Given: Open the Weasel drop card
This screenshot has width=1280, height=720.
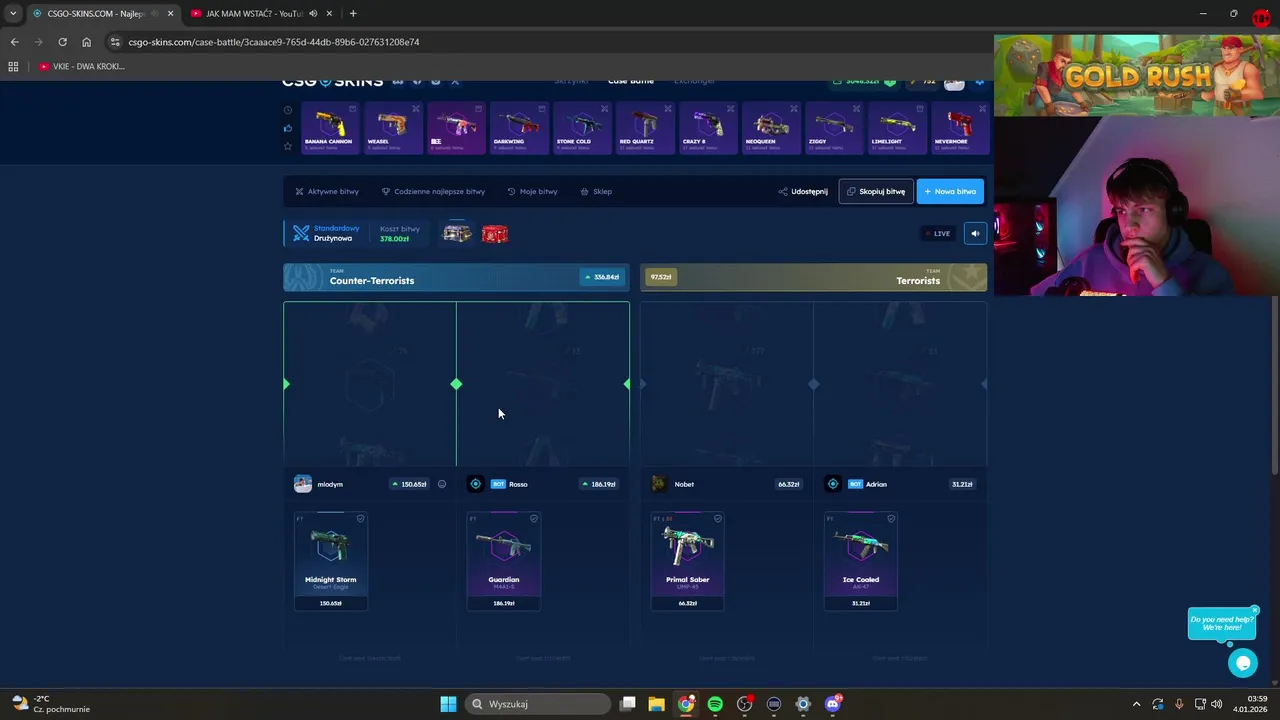Looking at the screenshot, I should click(x=392, y=128).
